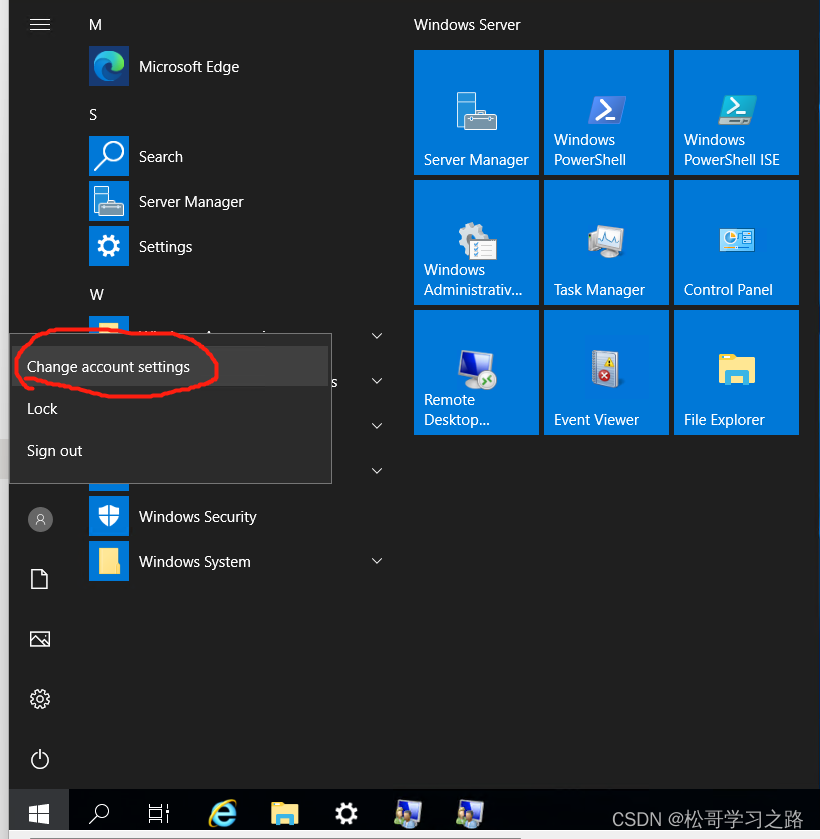Click the Windows System folder
This screenshot has width=820, height=839.
tap(236, 561)
